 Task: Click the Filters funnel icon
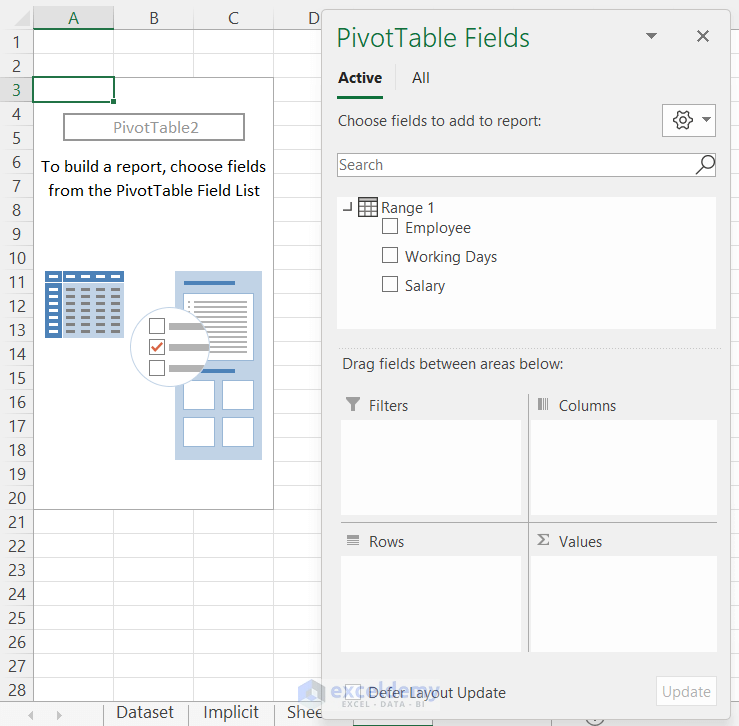coord(352,405)
